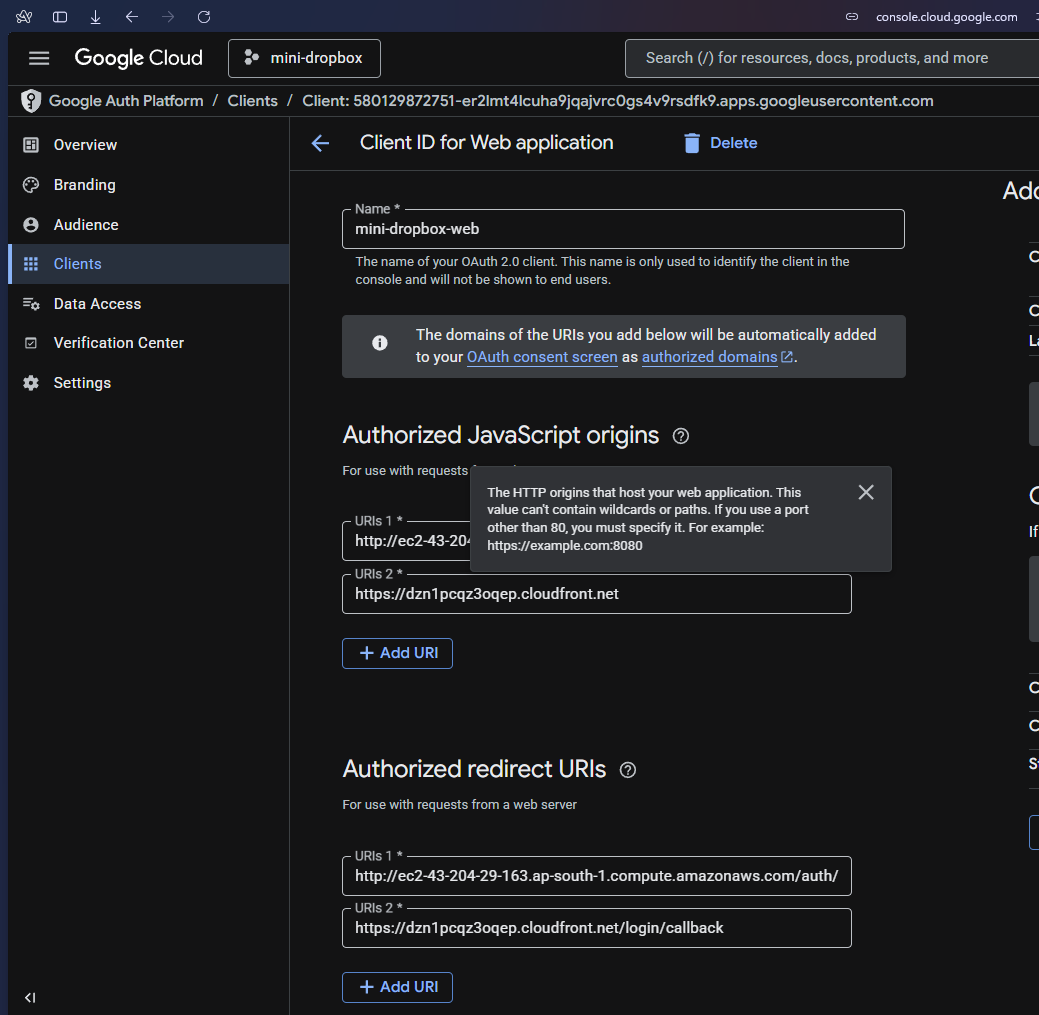
Task: Reload the page using browser refresh icon
Action: click(204, 17)
